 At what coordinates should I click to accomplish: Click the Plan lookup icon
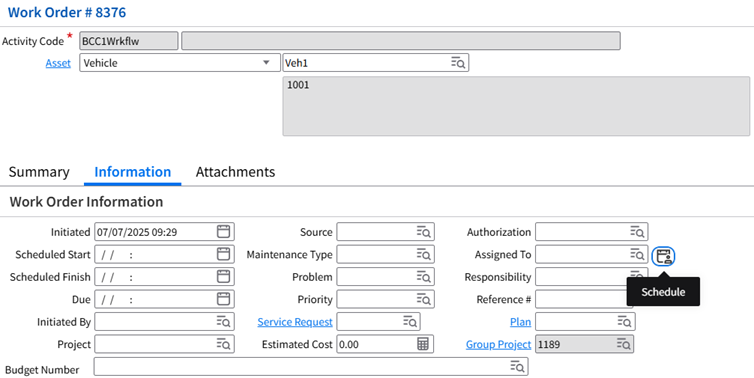624,322
